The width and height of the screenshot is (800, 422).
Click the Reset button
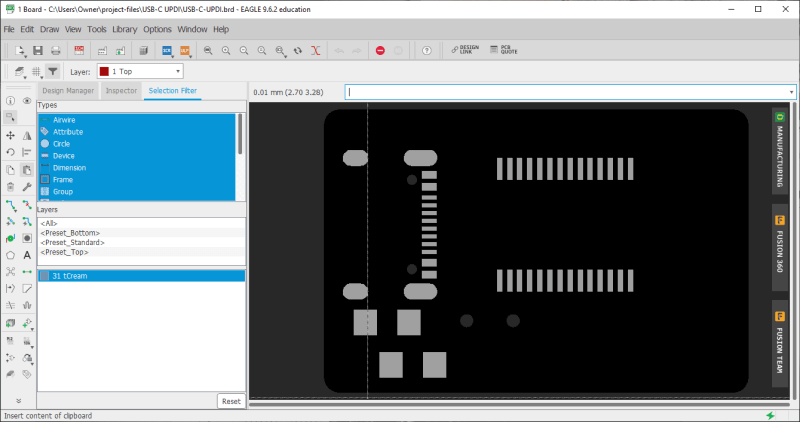coord(231,401)
